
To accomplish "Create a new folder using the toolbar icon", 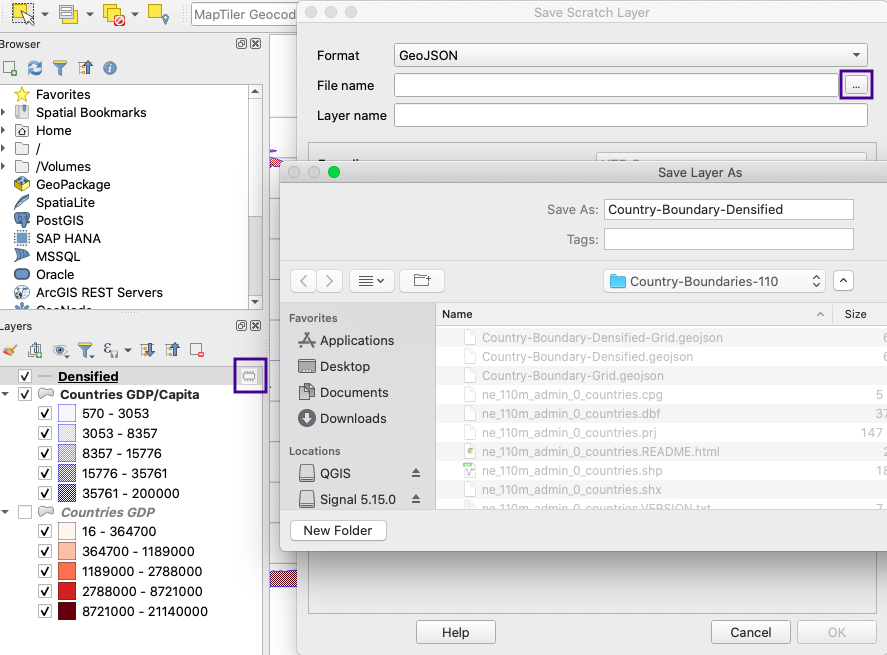I will tap(421, 281).
